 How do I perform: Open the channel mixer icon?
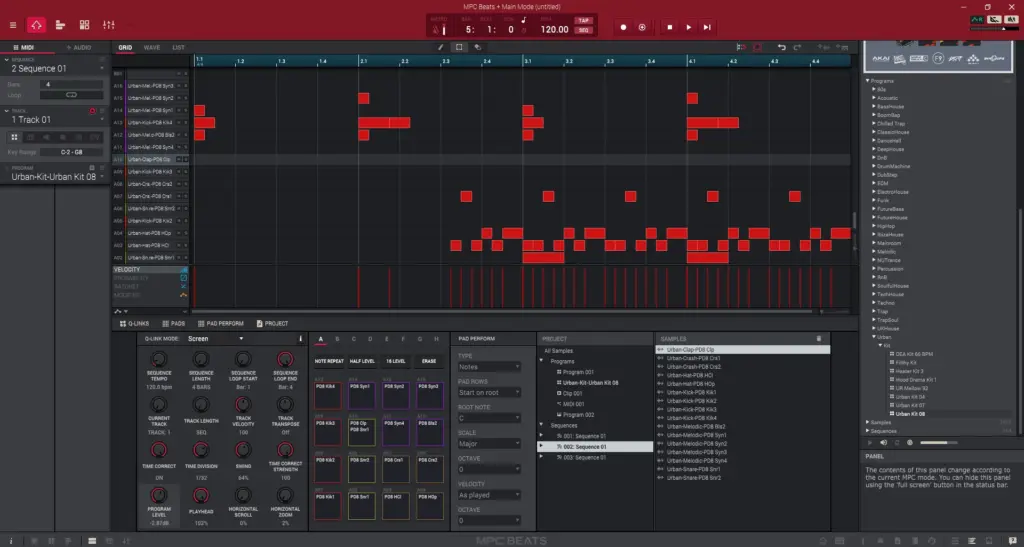coord(108,25)
